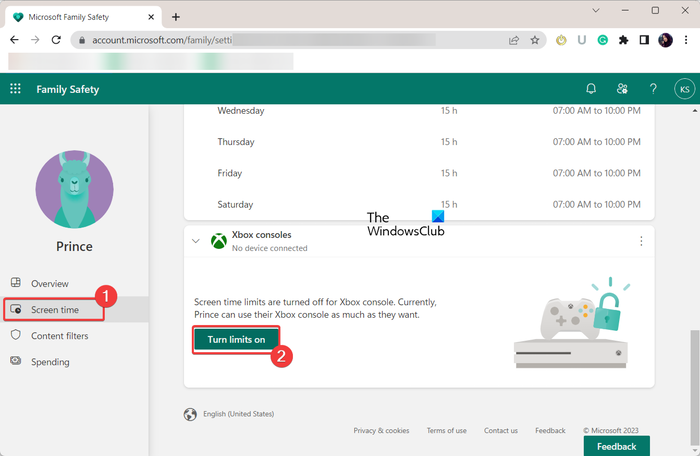This screenshot has height=456, width=700.
Task: Open the Chrome profile avatar
Action: click(x=665, y=40)
